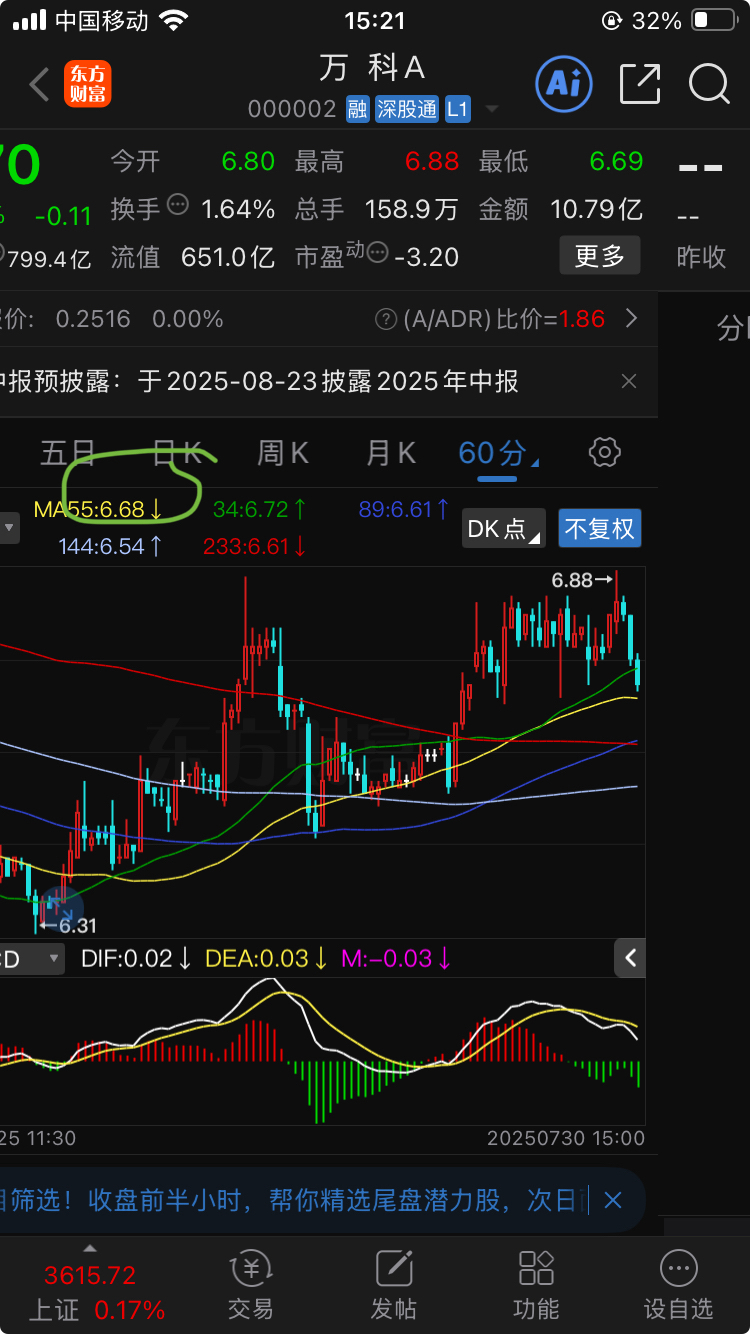
Task: Open the 发帖 post icon
Action: [394, 1285]
